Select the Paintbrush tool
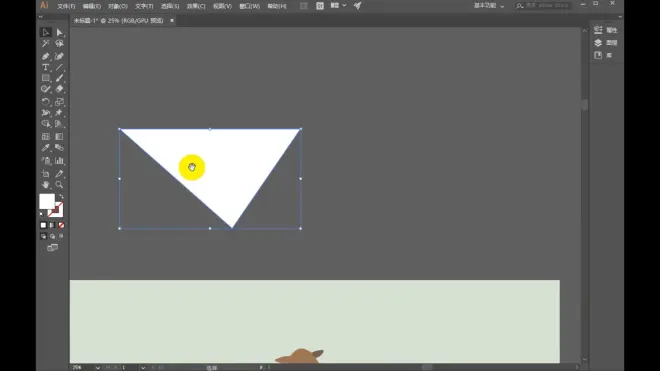This screenshot has width=660, height=371. coord(59,78)
